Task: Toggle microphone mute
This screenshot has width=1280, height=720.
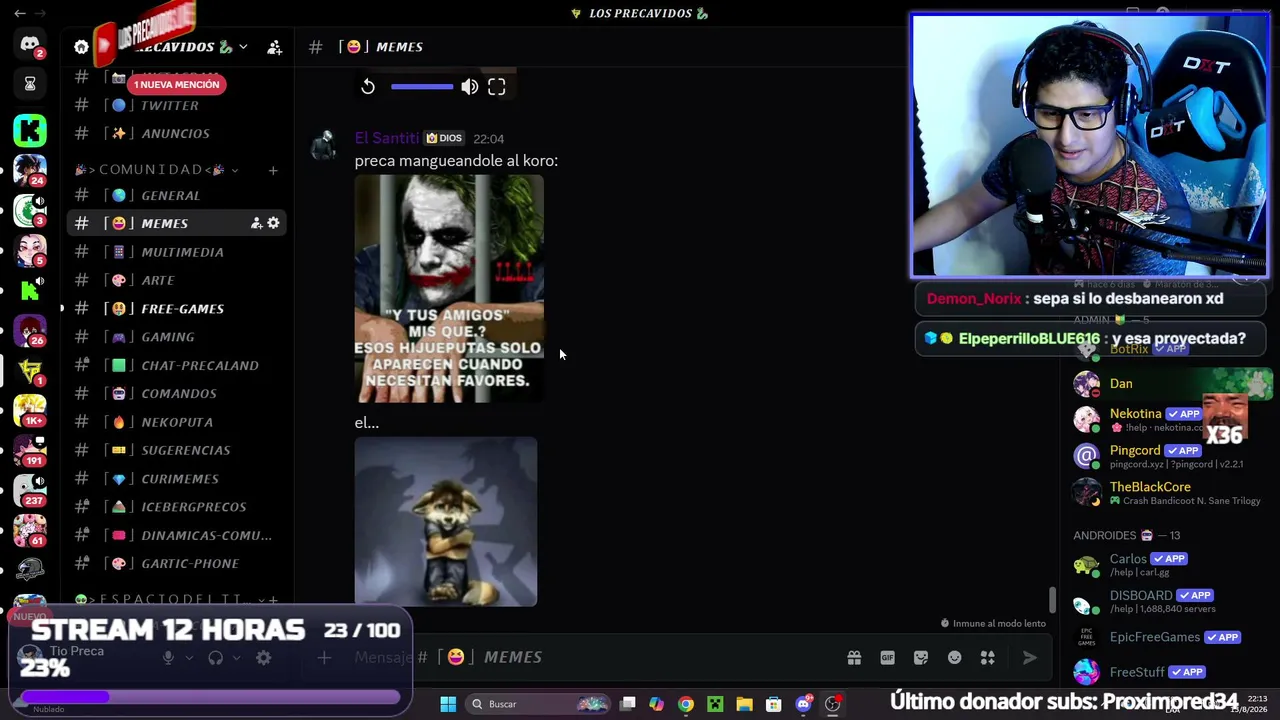Action: (x=168, y=657)
